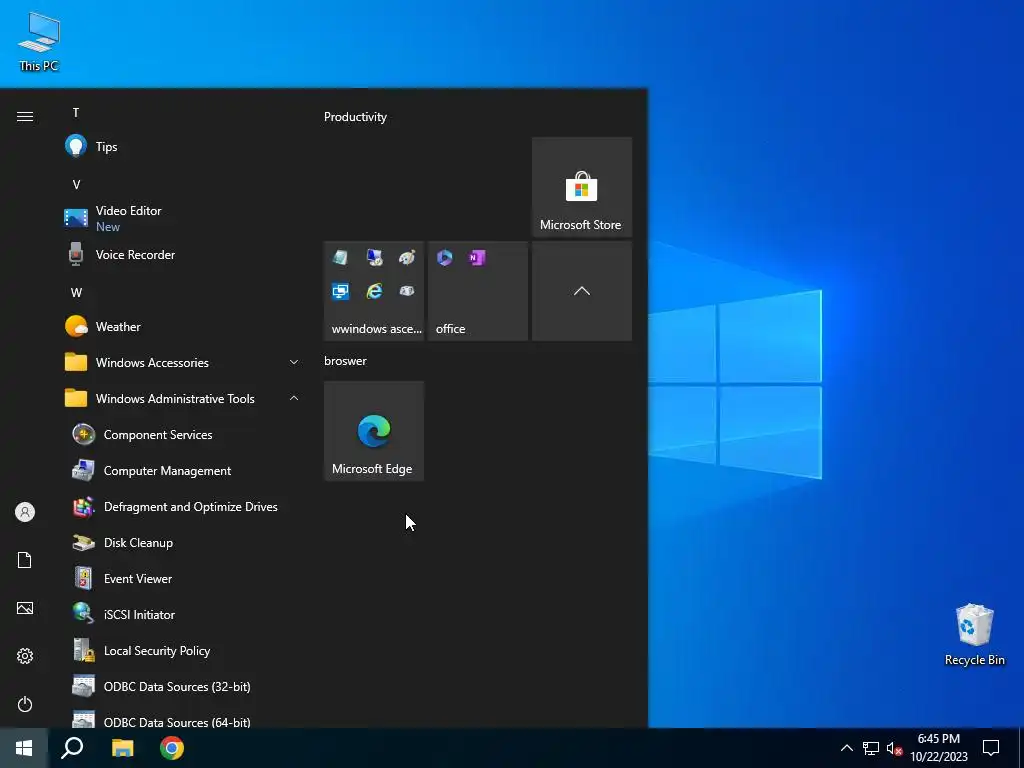Image resolution: width=1024 pixels, height=768 pixels.
Task: Open Weather app
Action: point(182,327)
